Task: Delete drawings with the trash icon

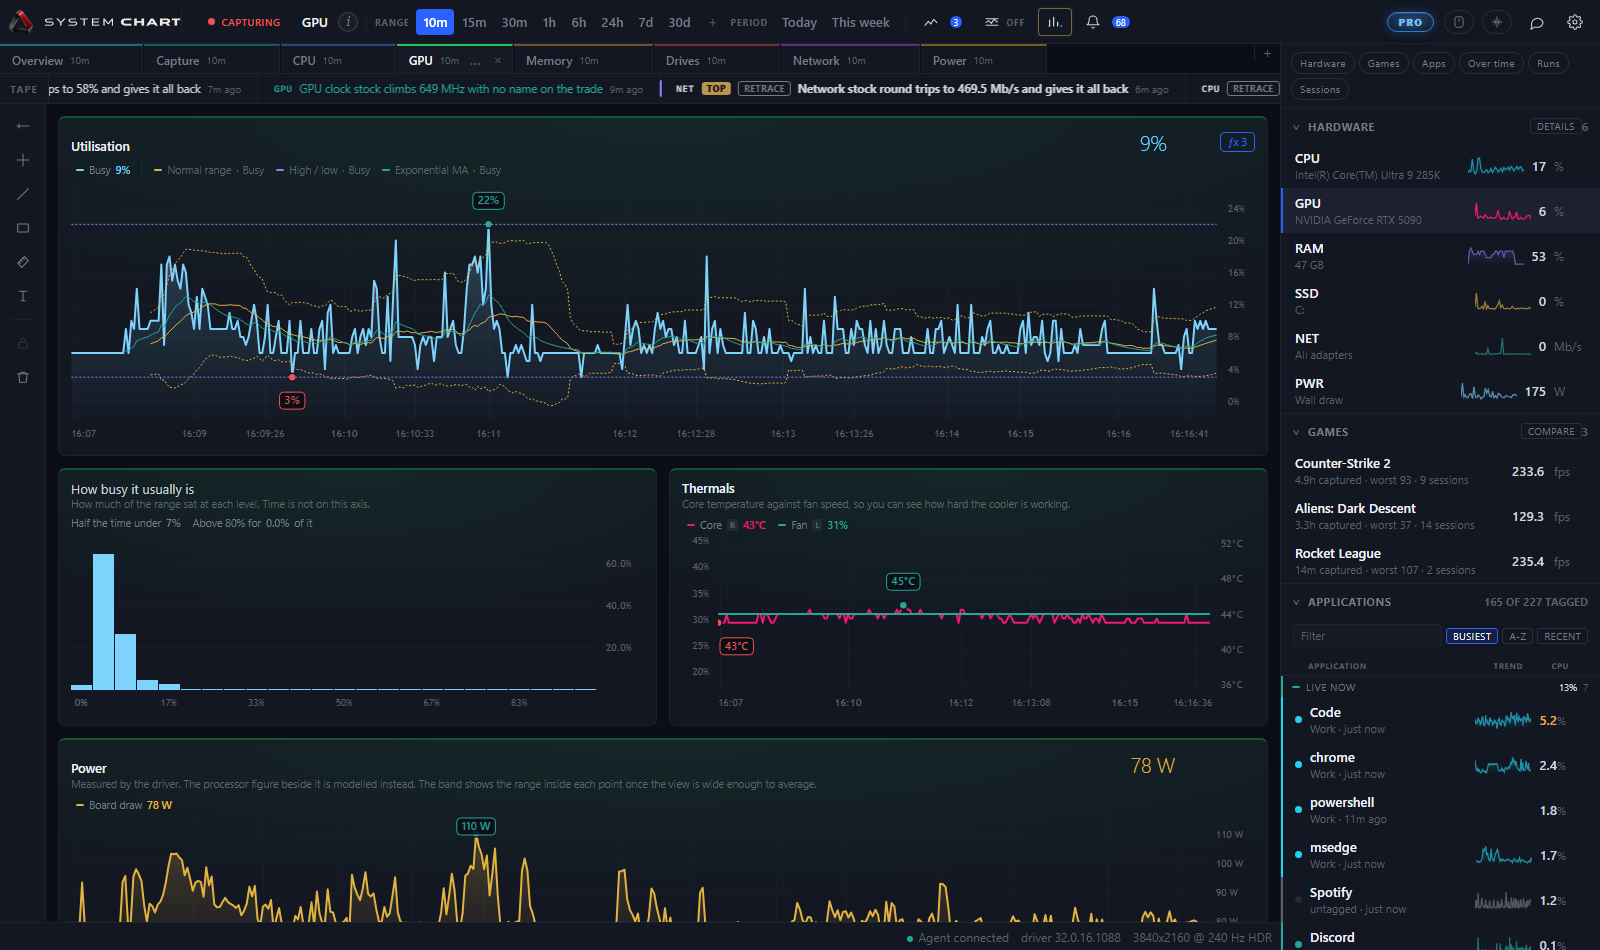Action: coord(23,377)
